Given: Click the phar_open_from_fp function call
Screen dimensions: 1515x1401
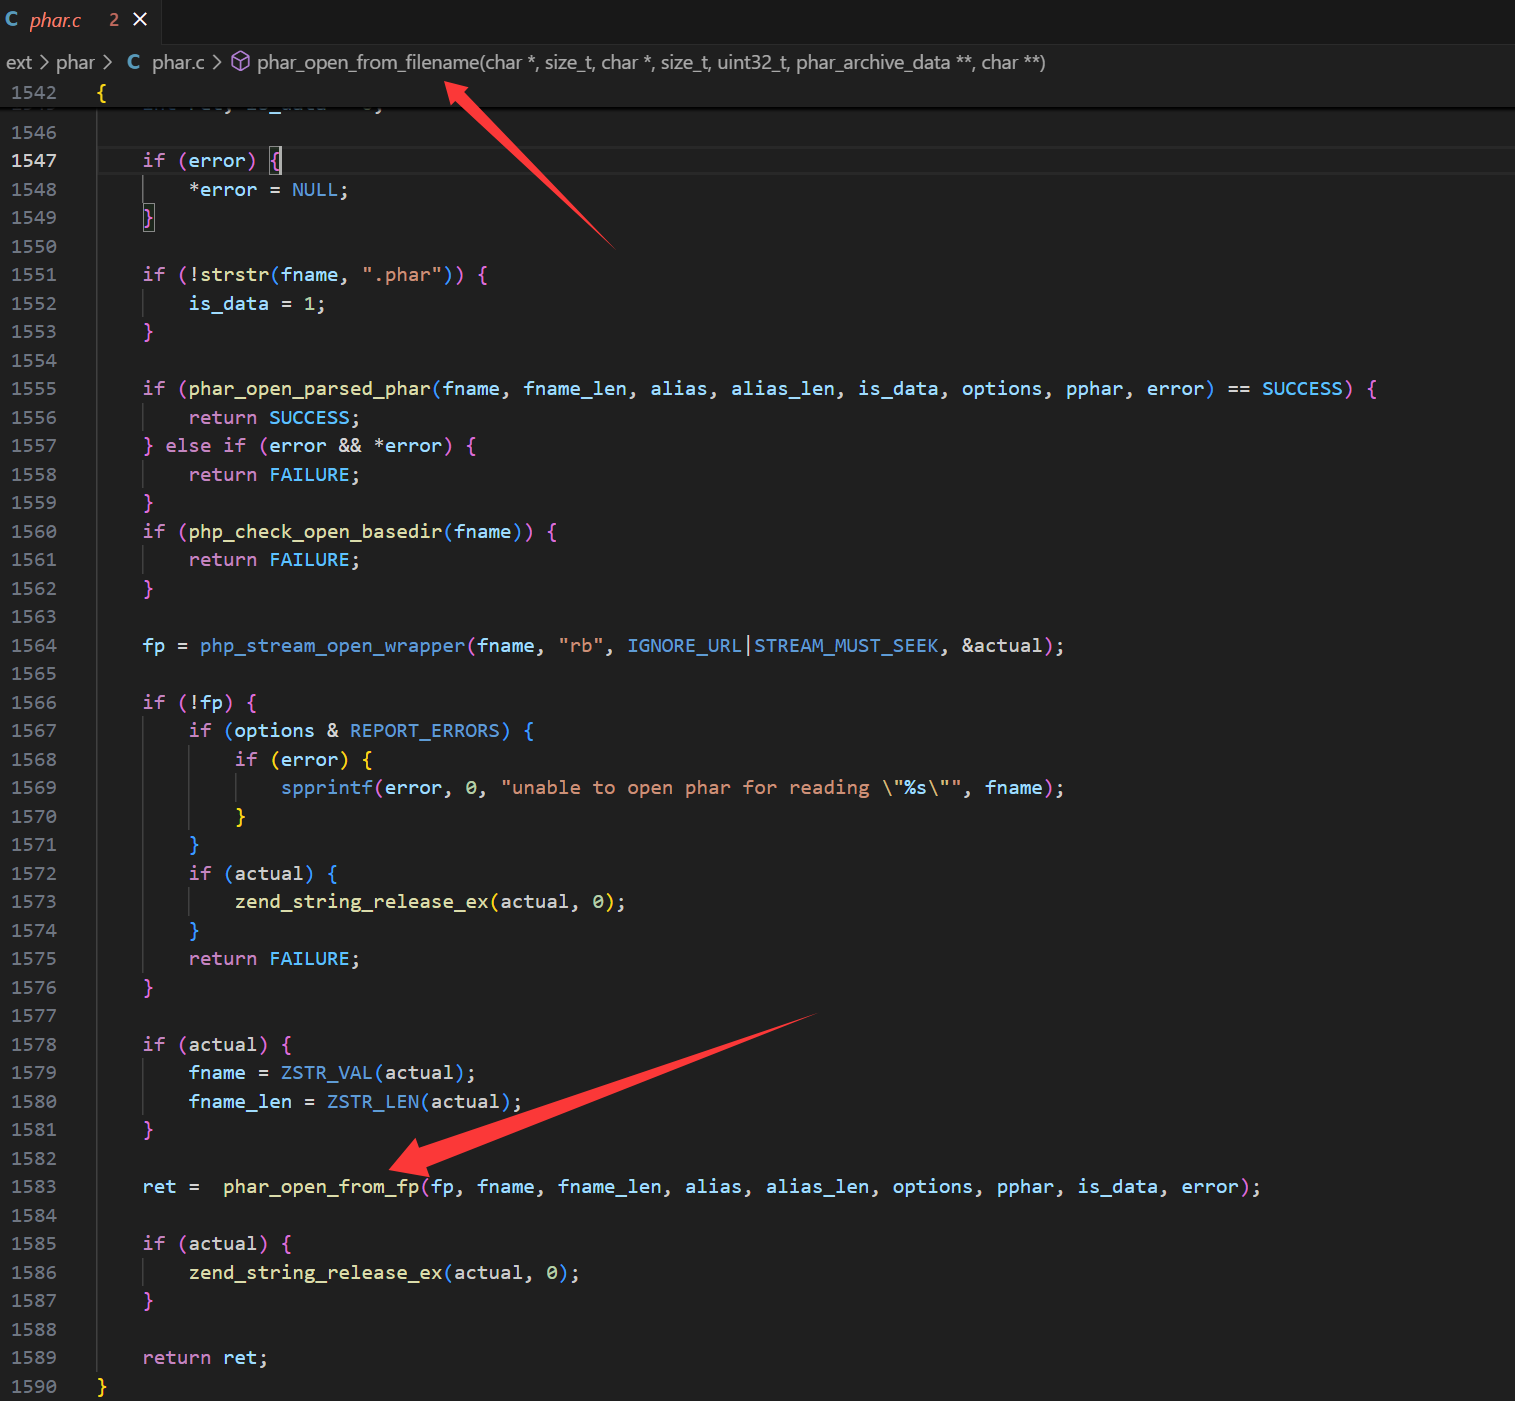Looking at the screenshot, I should coord(320,1187).
